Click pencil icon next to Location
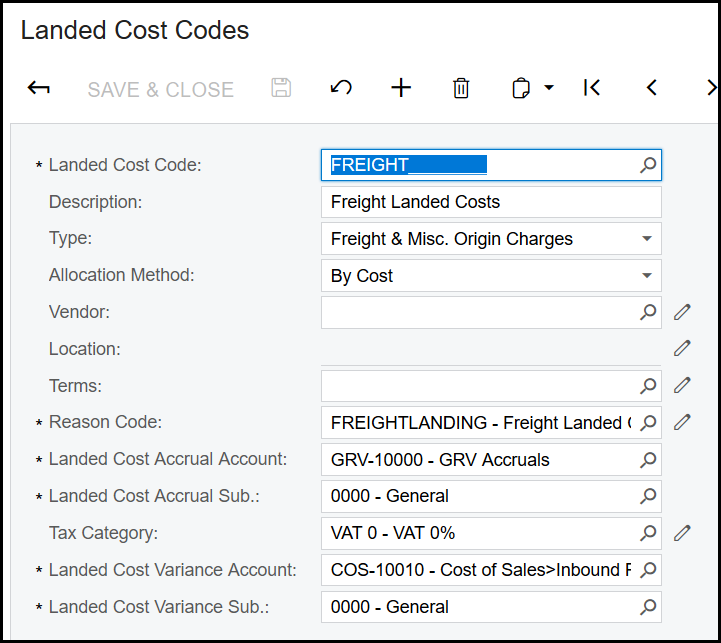 682,348
